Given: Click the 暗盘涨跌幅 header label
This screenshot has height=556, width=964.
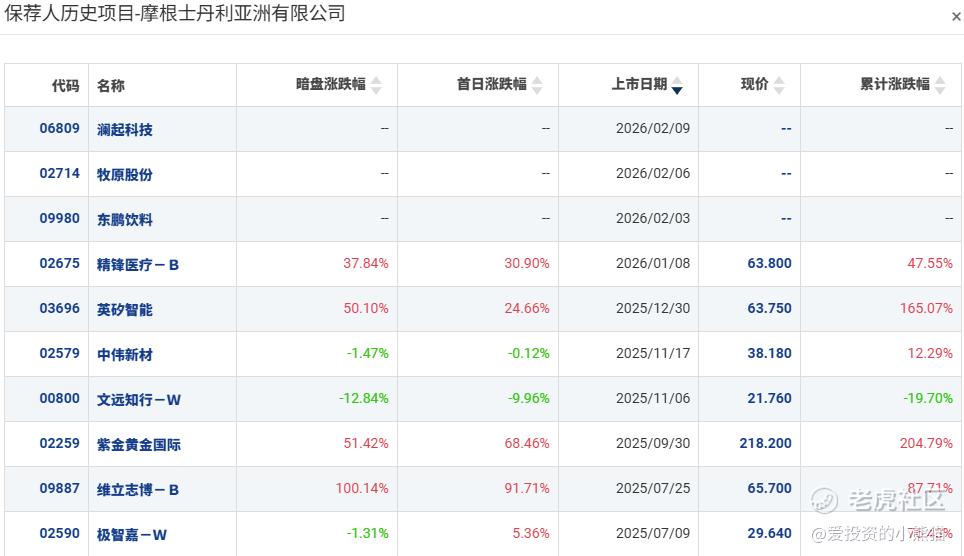Looking at the screenshot, I should (331, 84).
